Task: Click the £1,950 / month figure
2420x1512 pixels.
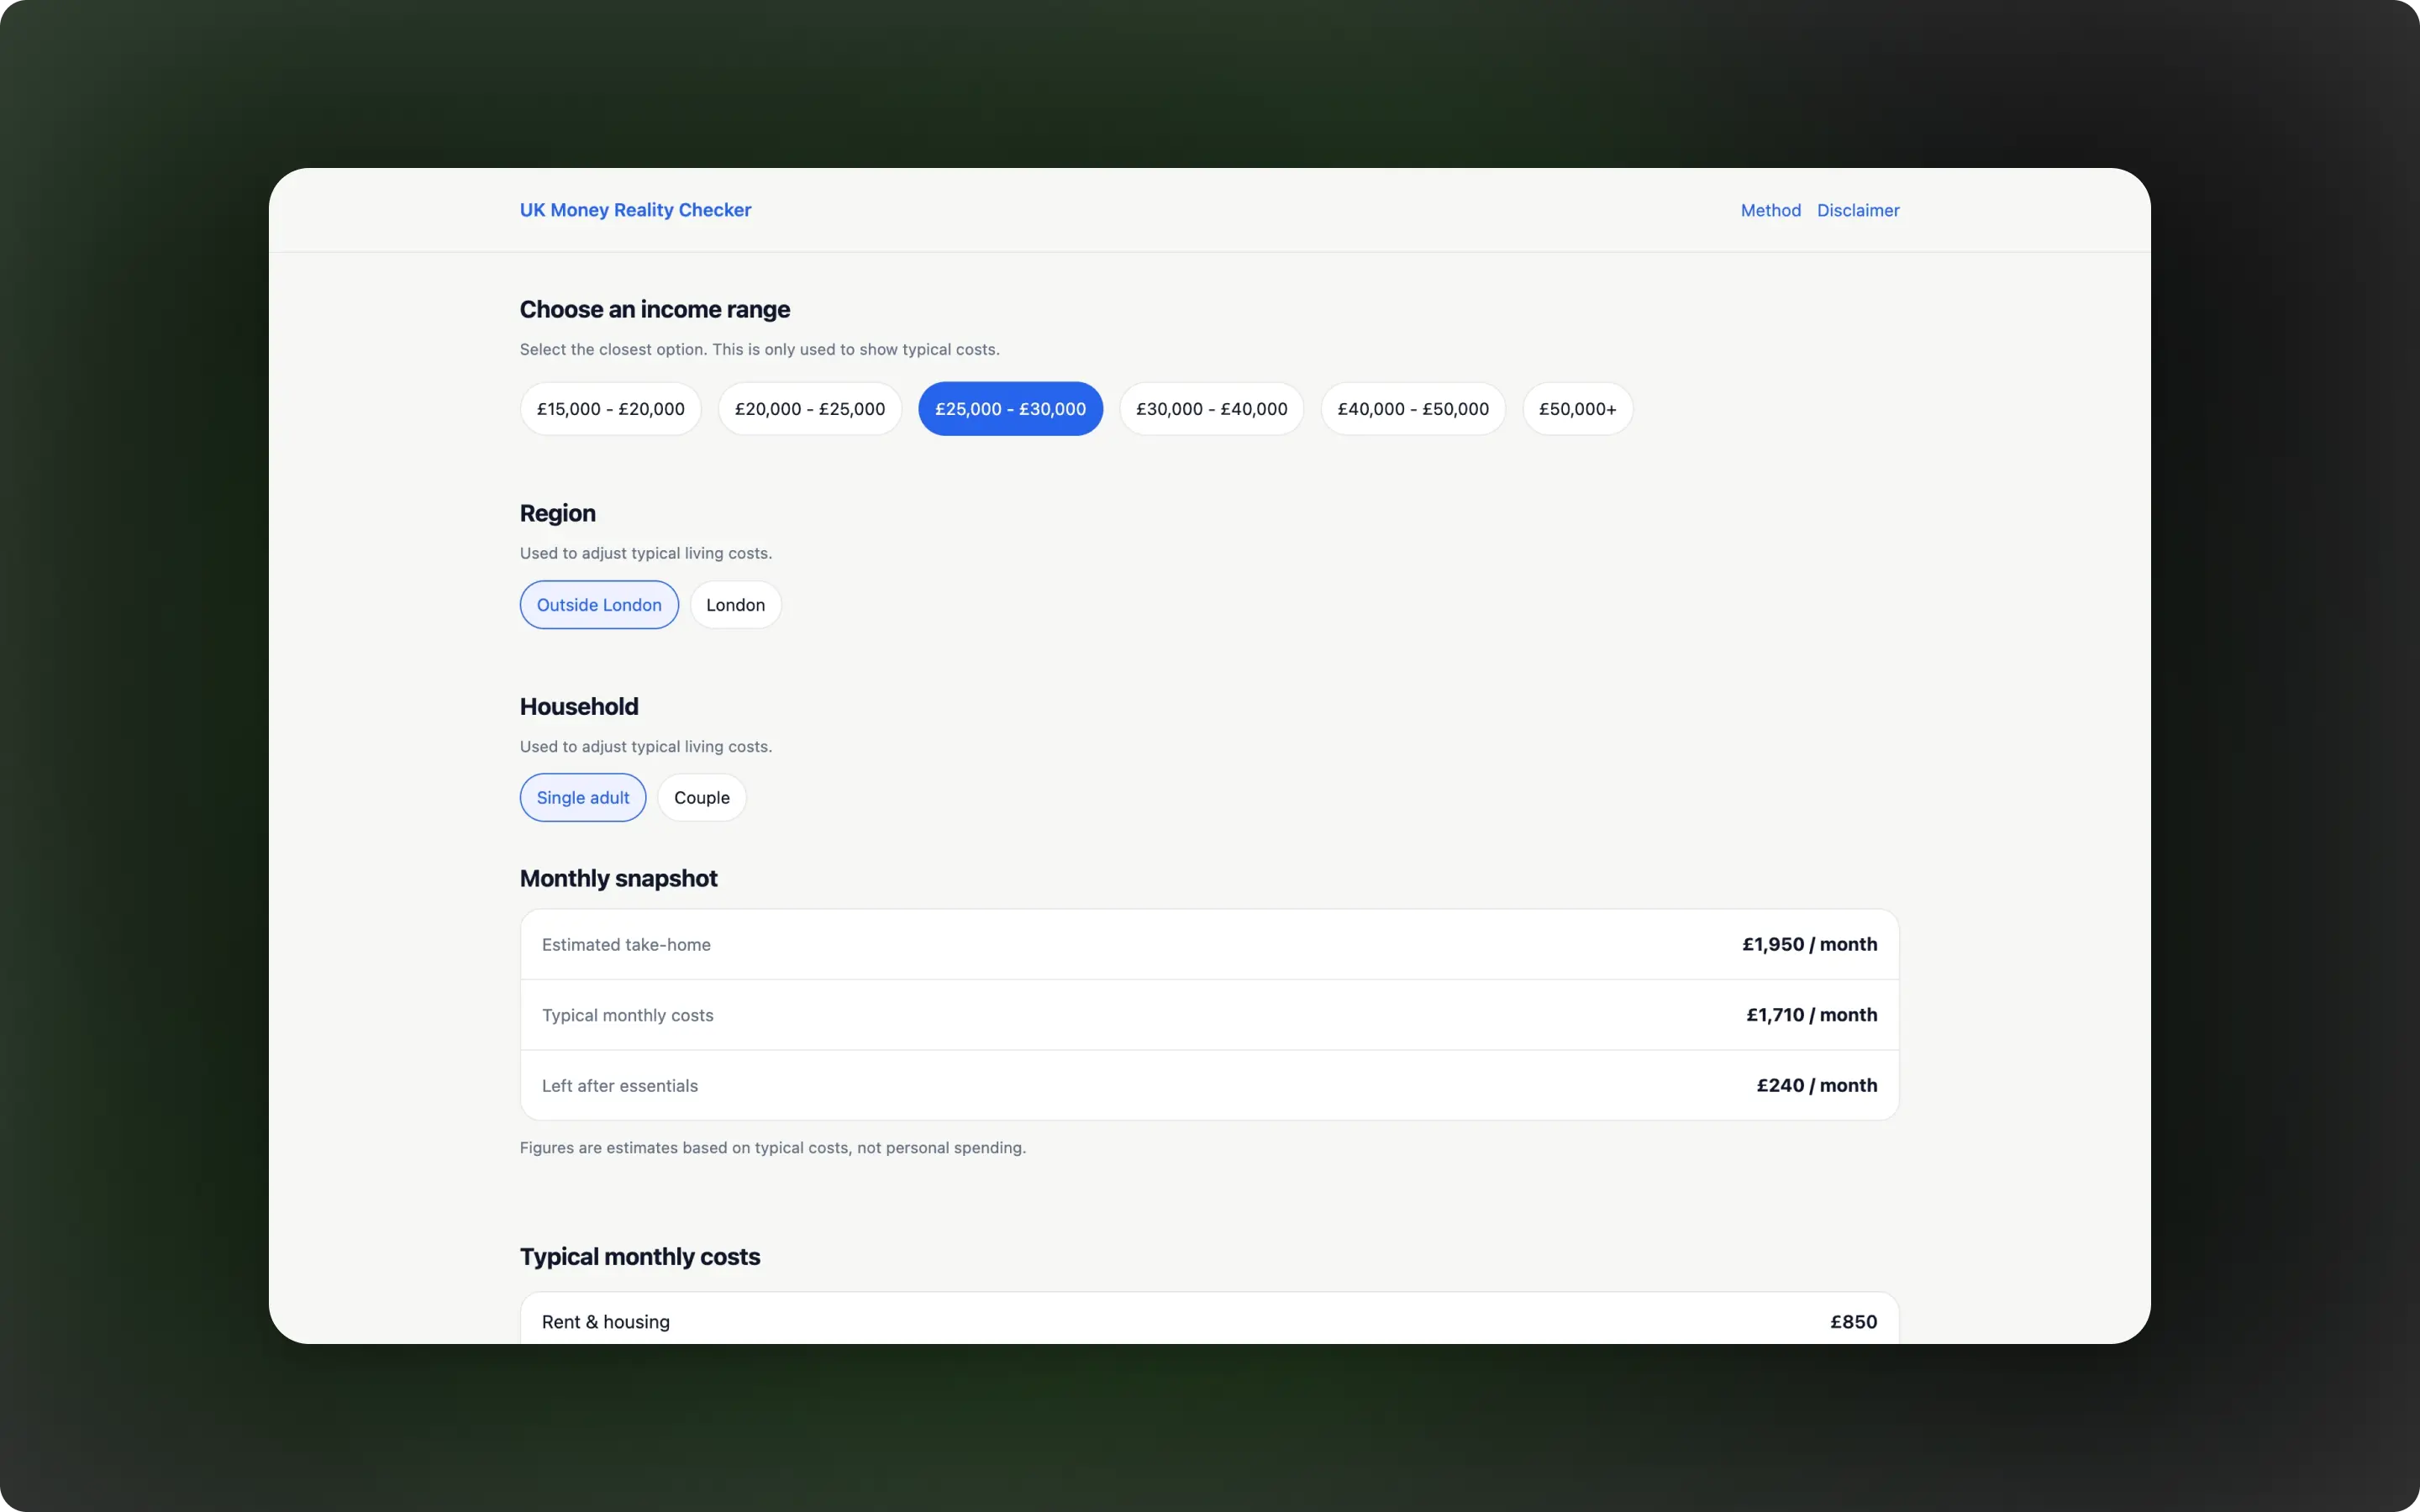Action: pyautogui.click(x=1808, y=944)
